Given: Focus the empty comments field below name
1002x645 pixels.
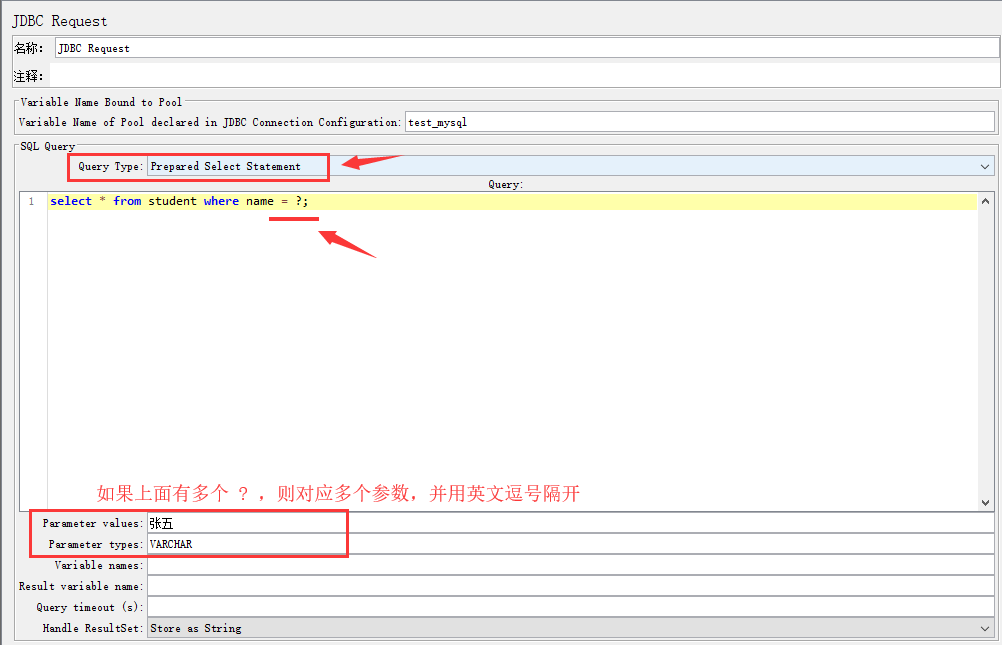Looking at the screenshot, I should point(523,75).
